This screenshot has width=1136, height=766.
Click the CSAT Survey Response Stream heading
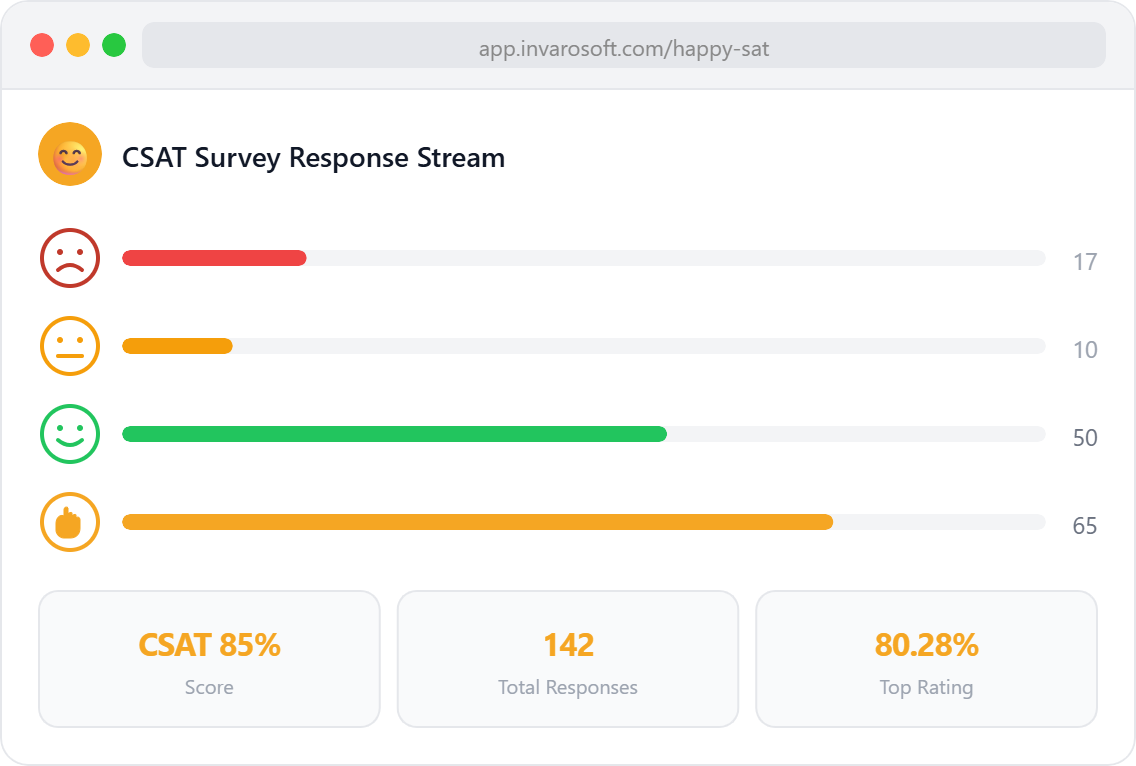[314, 157]
